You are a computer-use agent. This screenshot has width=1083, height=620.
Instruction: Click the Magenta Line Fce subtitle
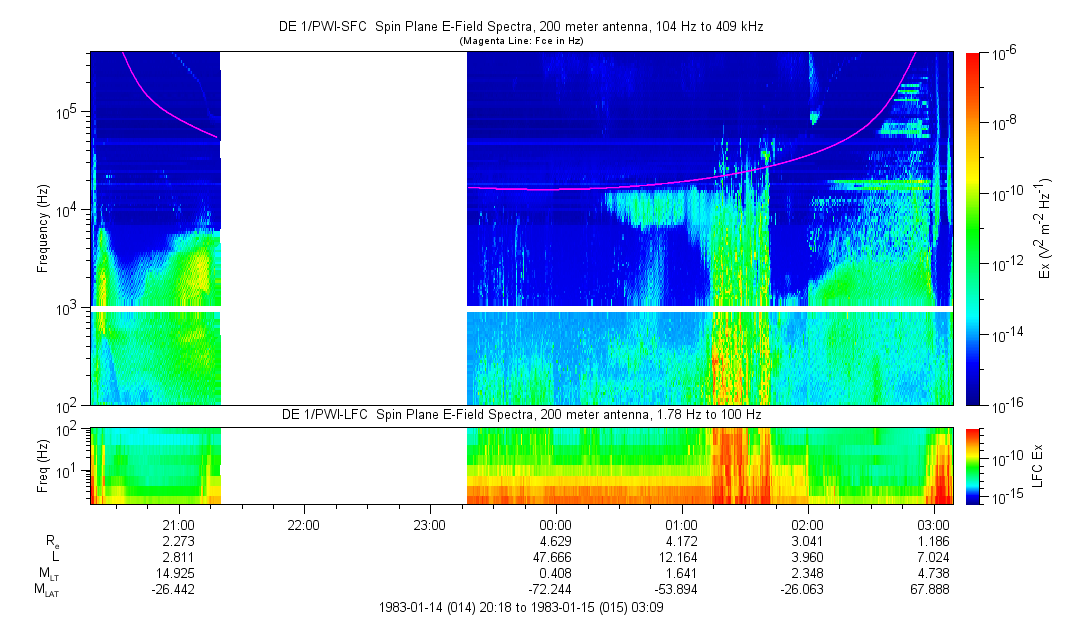[x=521, y=41]
